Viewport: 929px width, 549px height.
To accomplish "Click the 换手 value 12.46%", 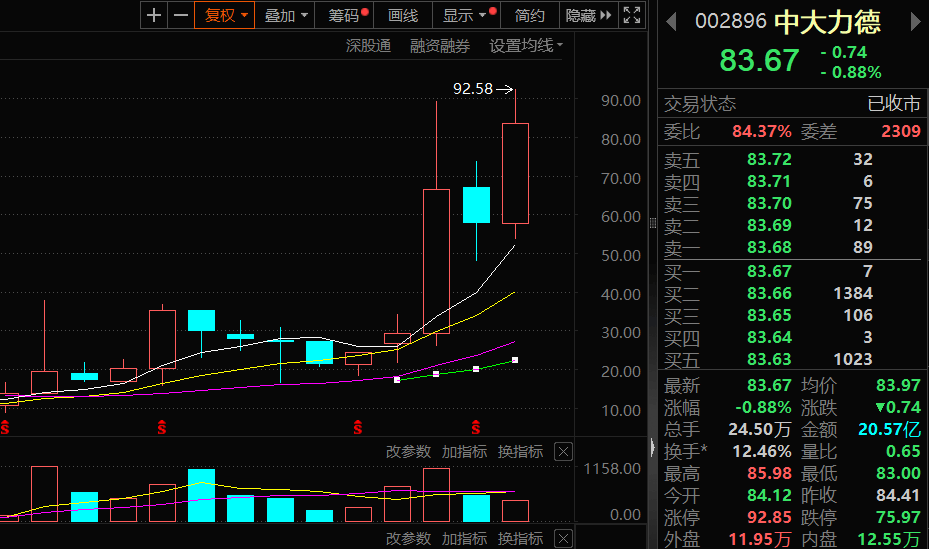I will tap(762, 451).
